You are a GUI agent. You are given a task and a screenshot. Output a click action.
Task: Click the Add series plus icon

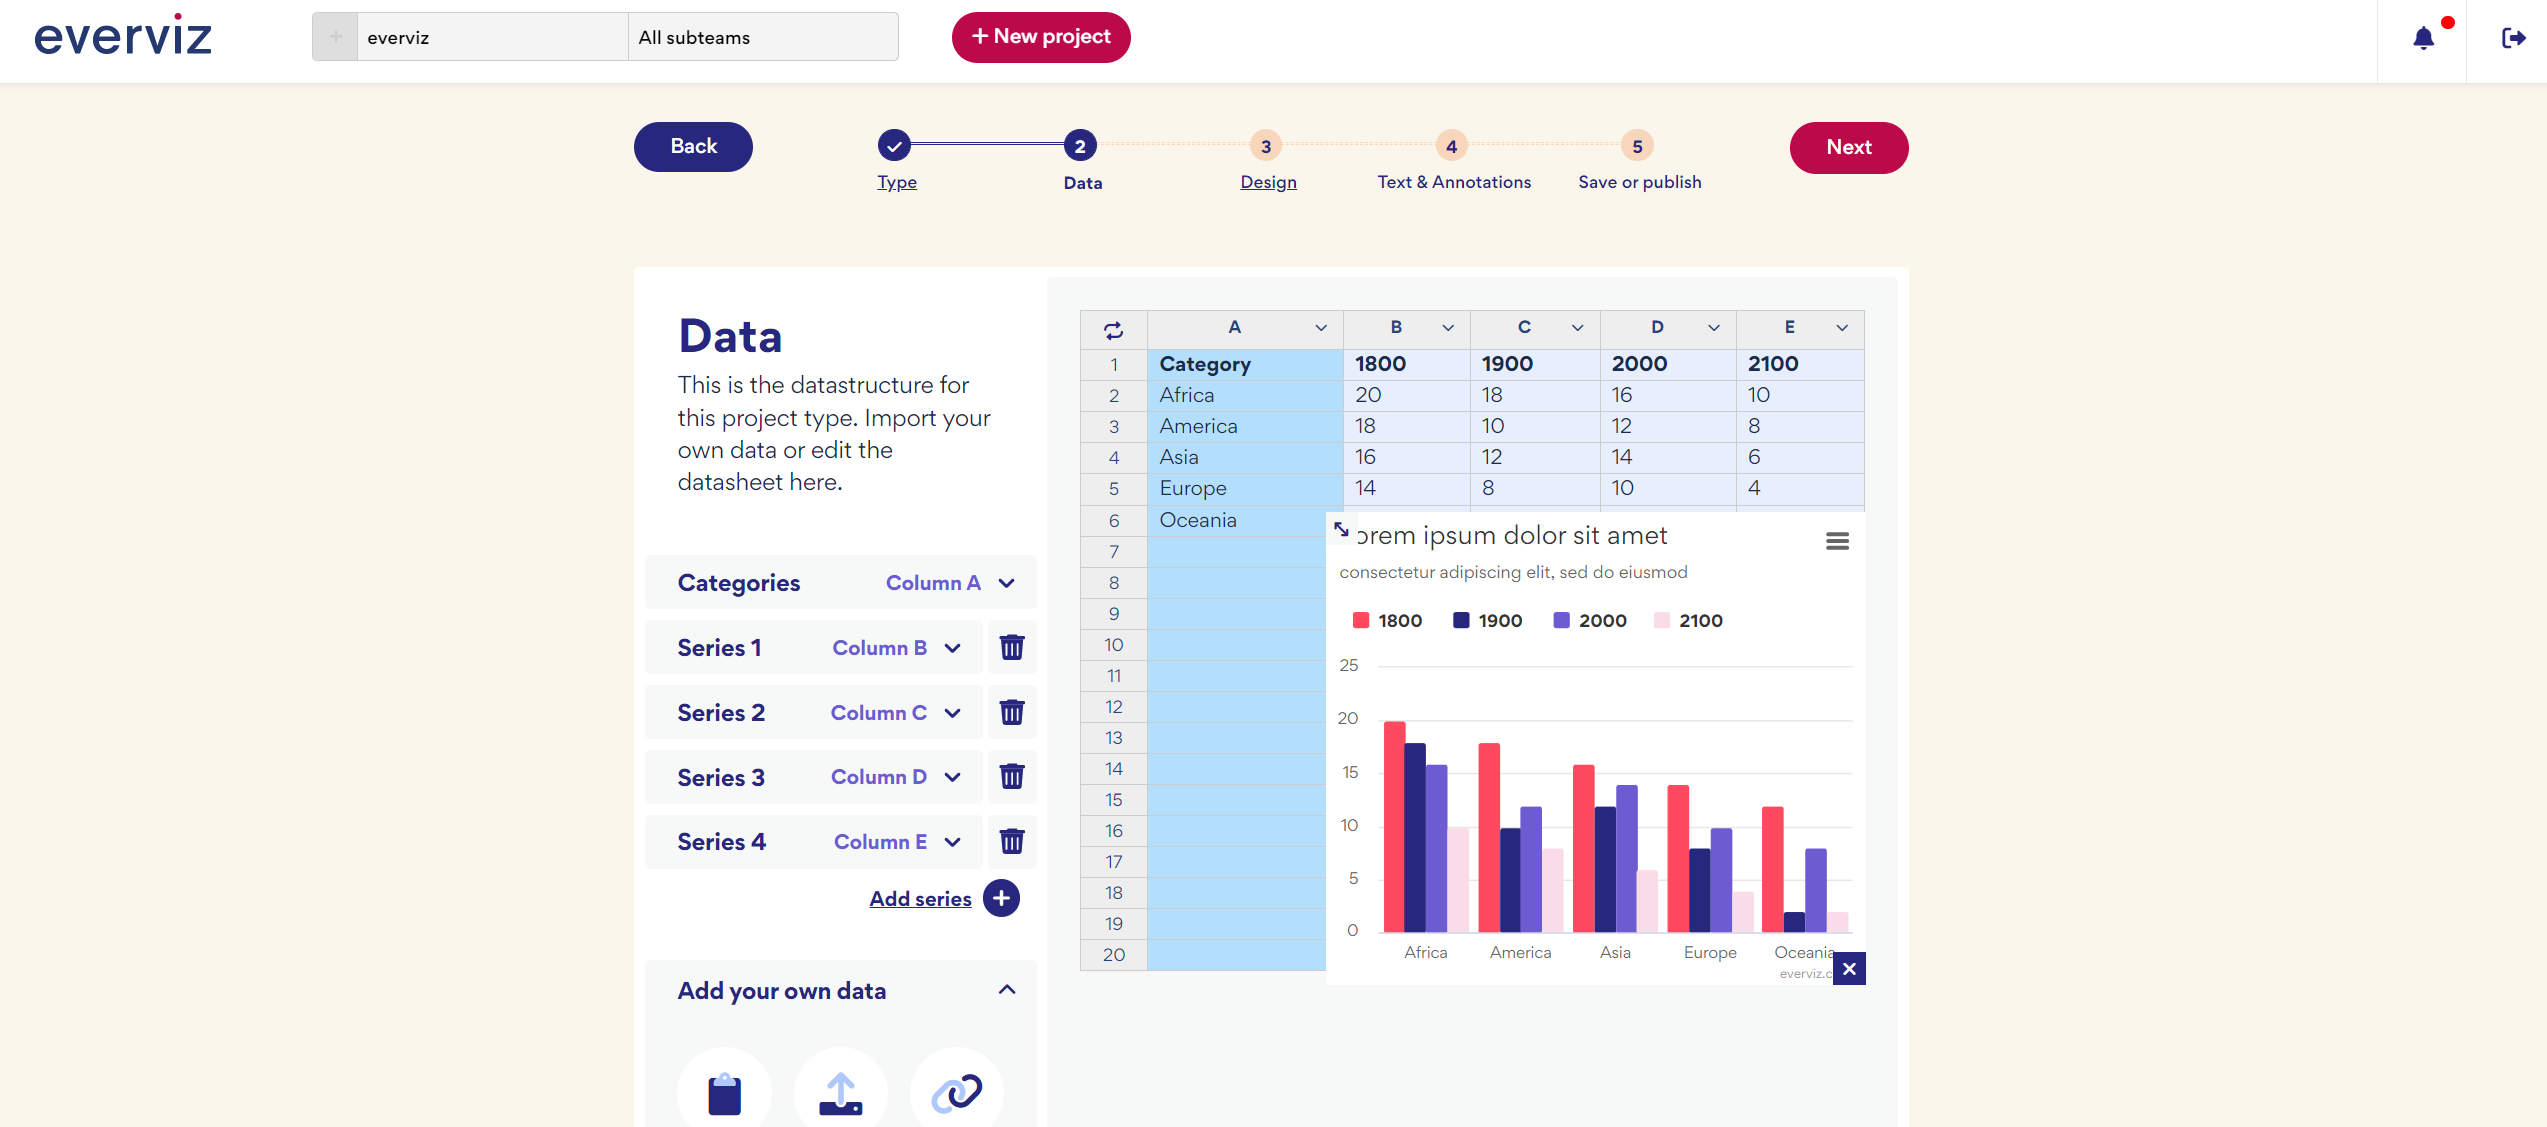tap(1004, 898)
